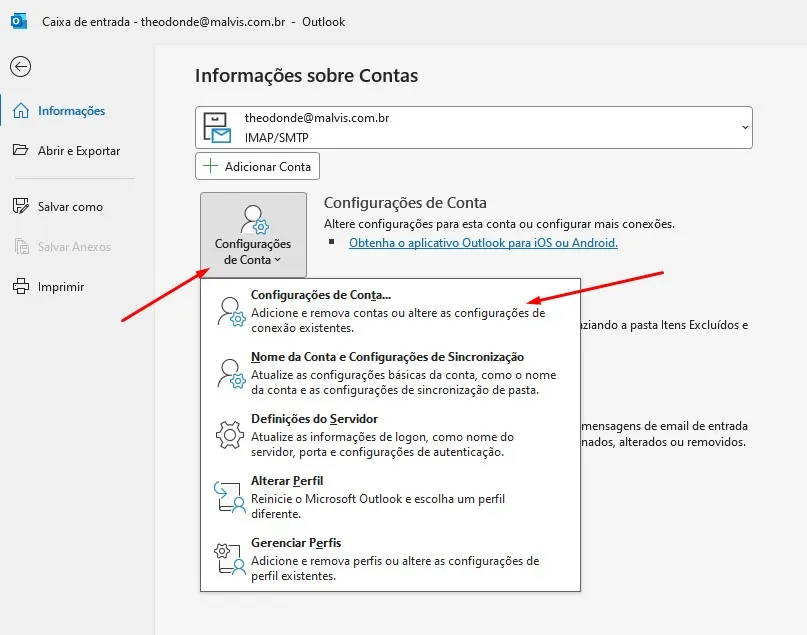Click the Adicionar Conta button
Screen dimensions: 807x635
click(257, 166)
